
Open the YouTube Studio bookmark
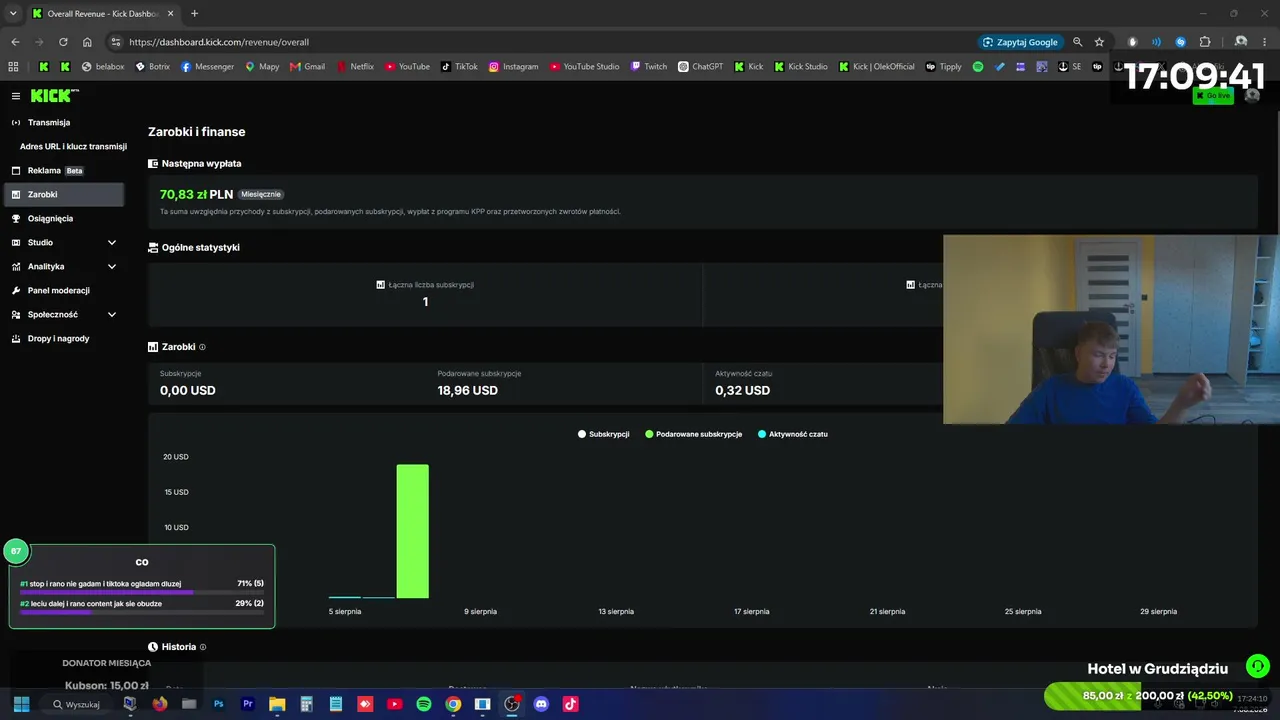tap(585, 67)
